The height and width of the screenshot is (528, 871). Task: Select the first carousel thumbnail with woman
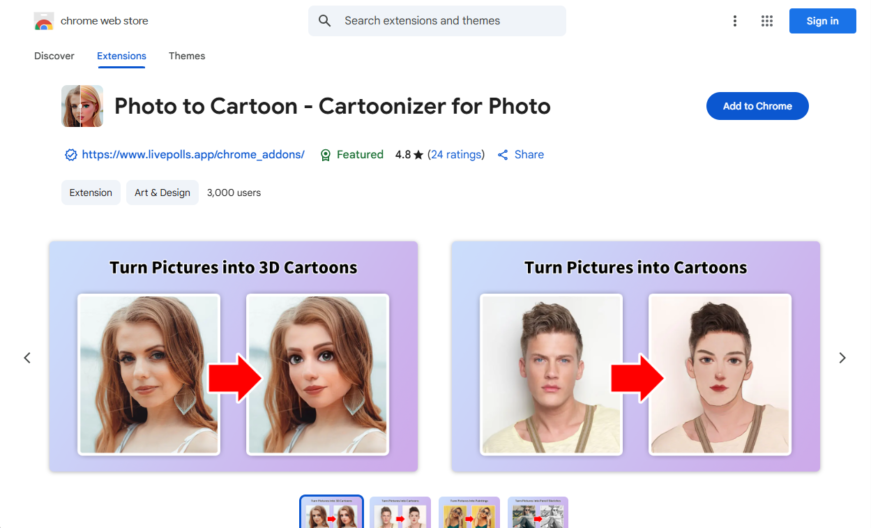[331, 512]
